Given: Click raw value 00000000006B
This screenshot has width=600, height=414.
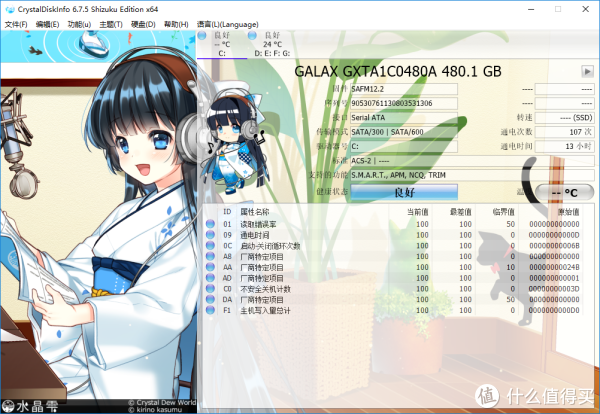Looking at the screenshot, I should tap(554, 246).
